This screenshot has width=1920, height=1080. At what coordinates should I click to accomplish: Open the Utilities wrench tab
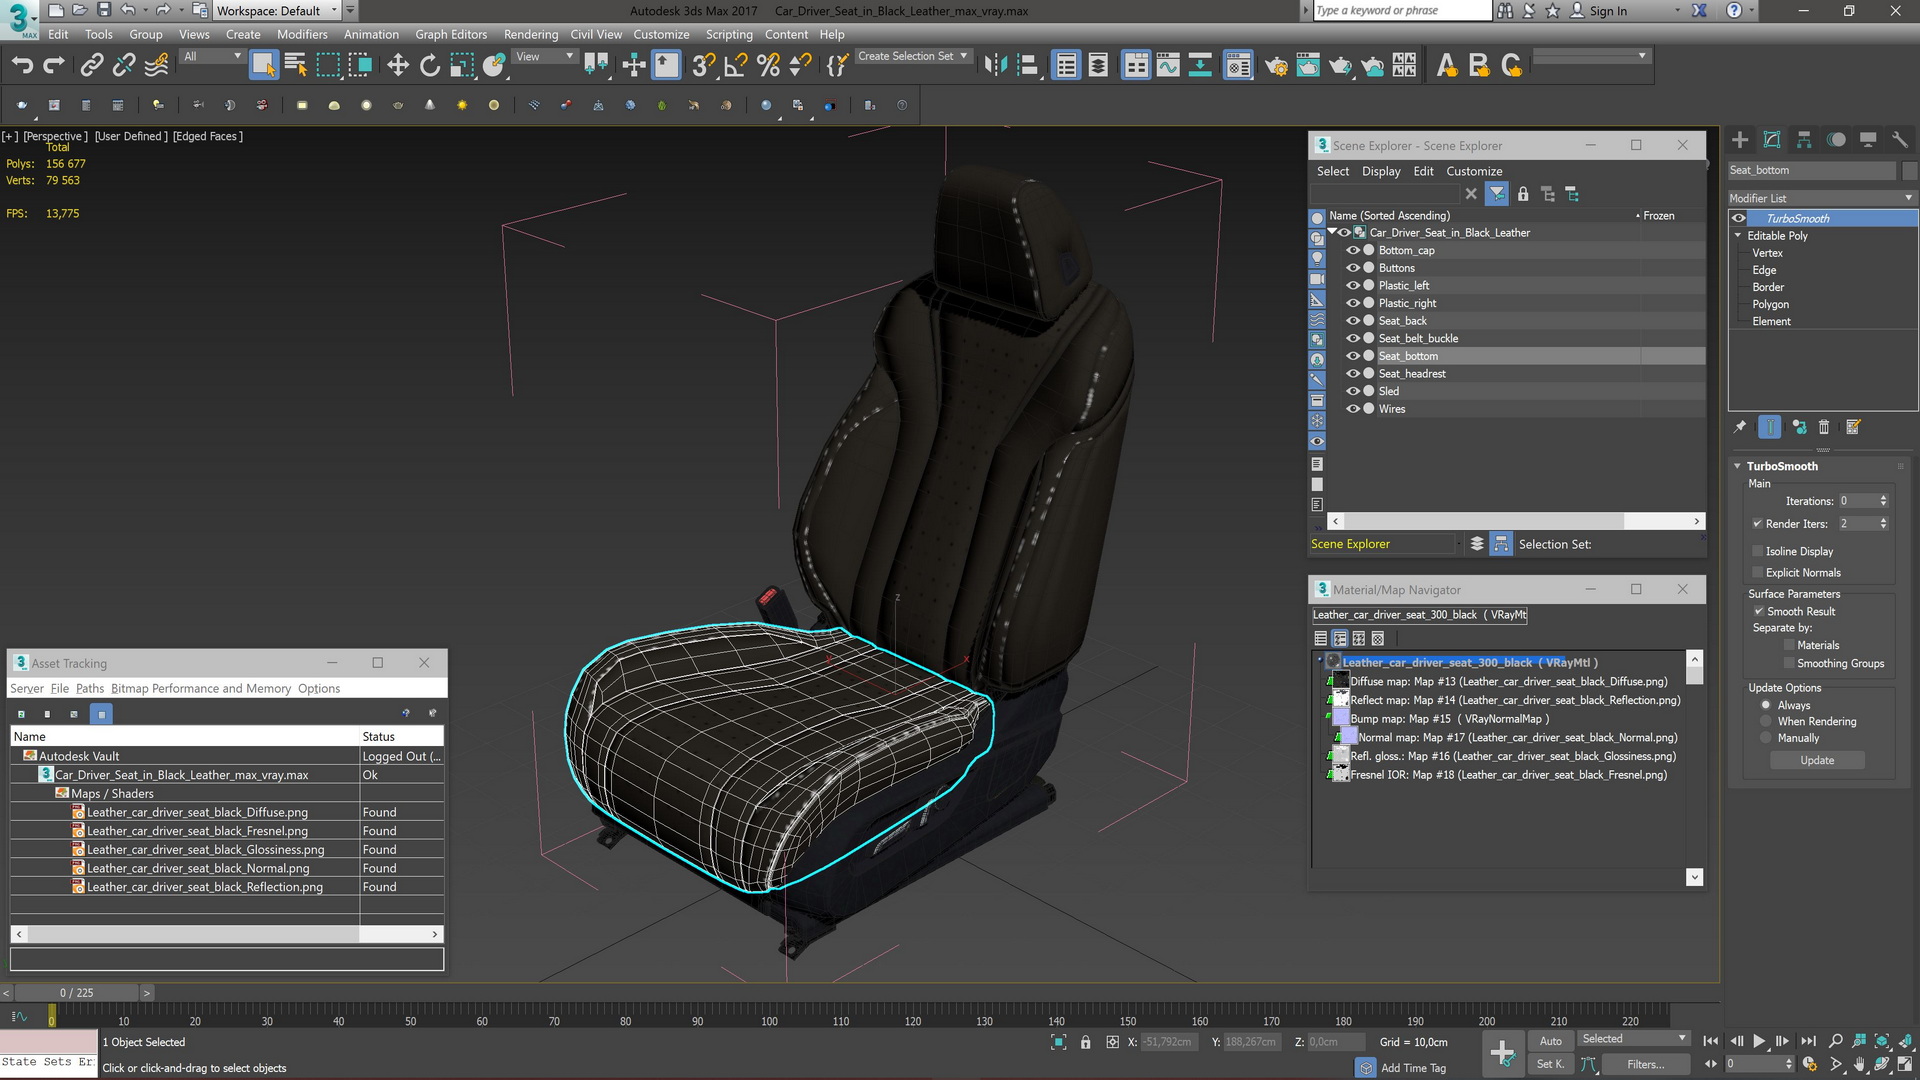click(x=1900, y=140)
